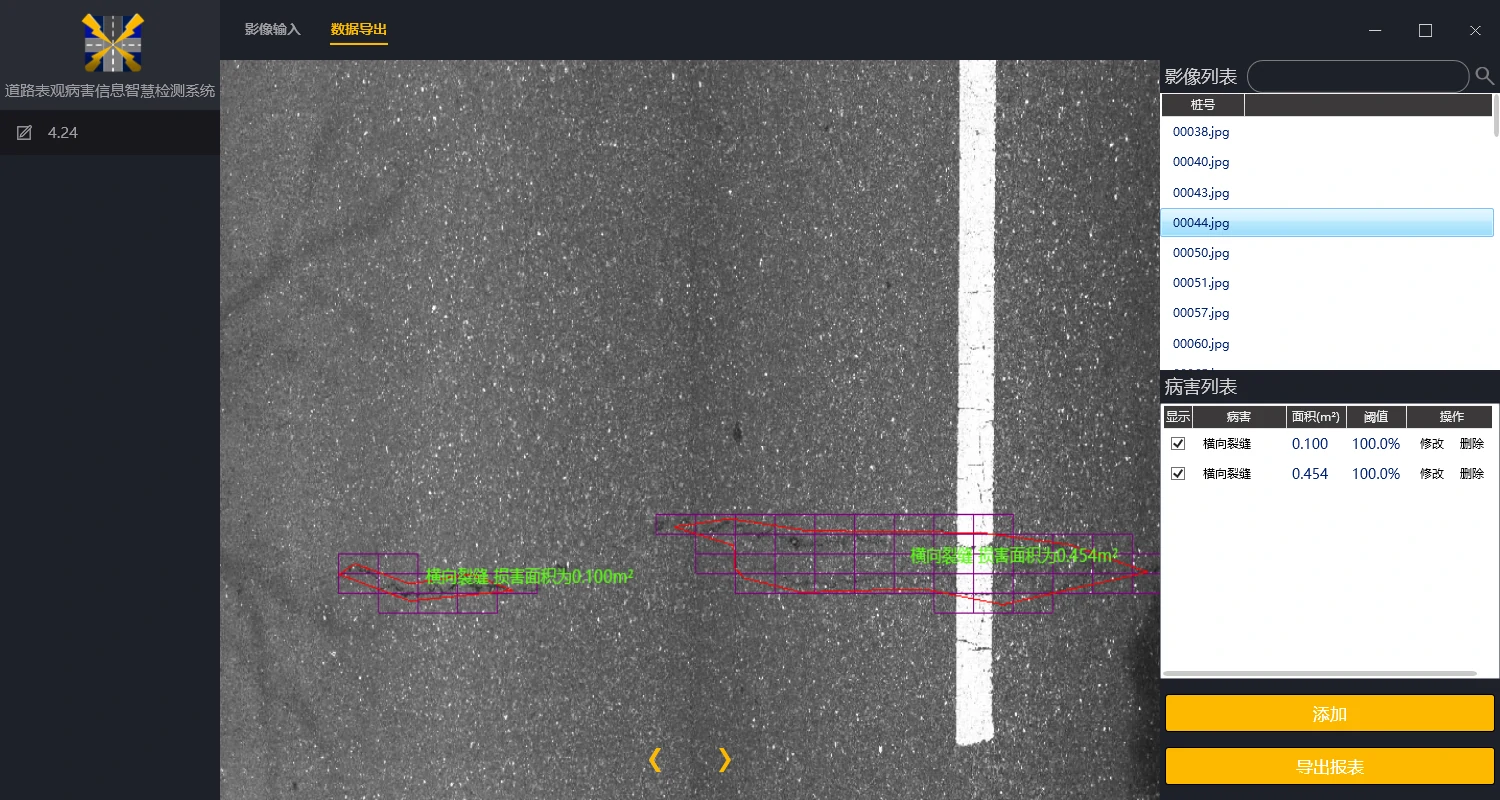
Task: Click the defect list horizontal scrollbar
Action: [1320, 673]
